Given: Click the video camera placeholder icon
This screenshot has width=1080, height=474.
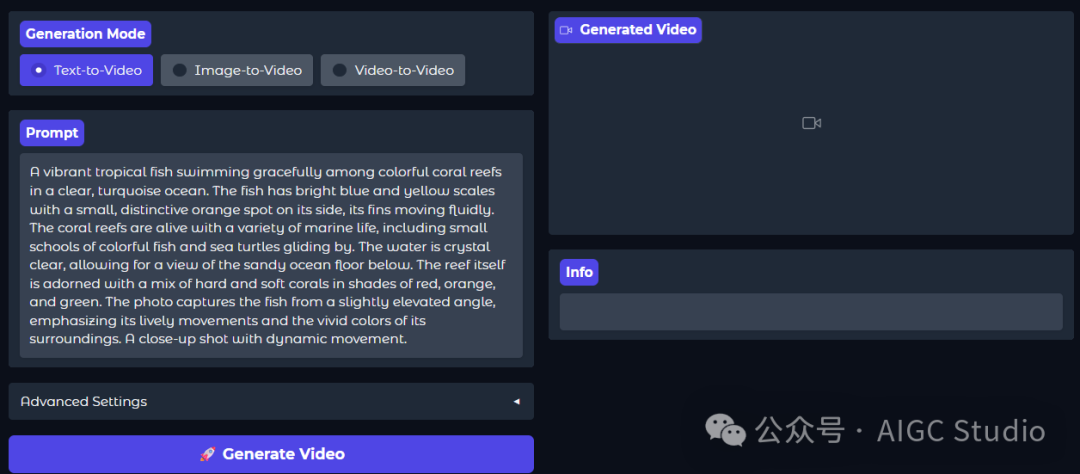Looking at the screenshot, I should point(811,123).
